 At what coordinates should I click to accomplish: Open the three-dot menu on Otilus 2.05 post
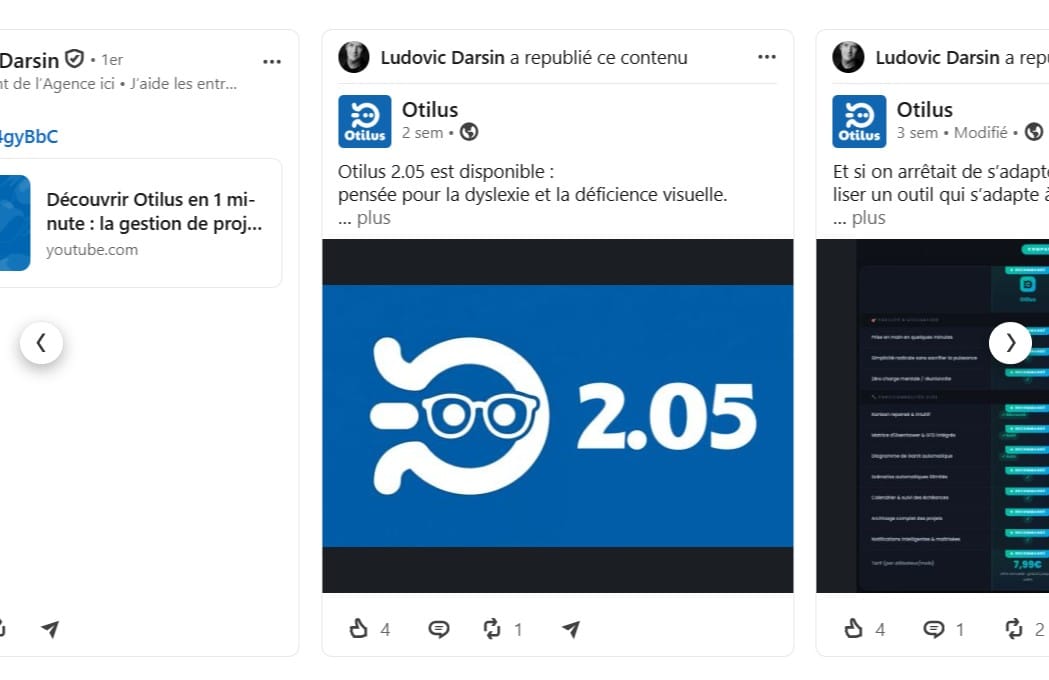coord(767,57)
